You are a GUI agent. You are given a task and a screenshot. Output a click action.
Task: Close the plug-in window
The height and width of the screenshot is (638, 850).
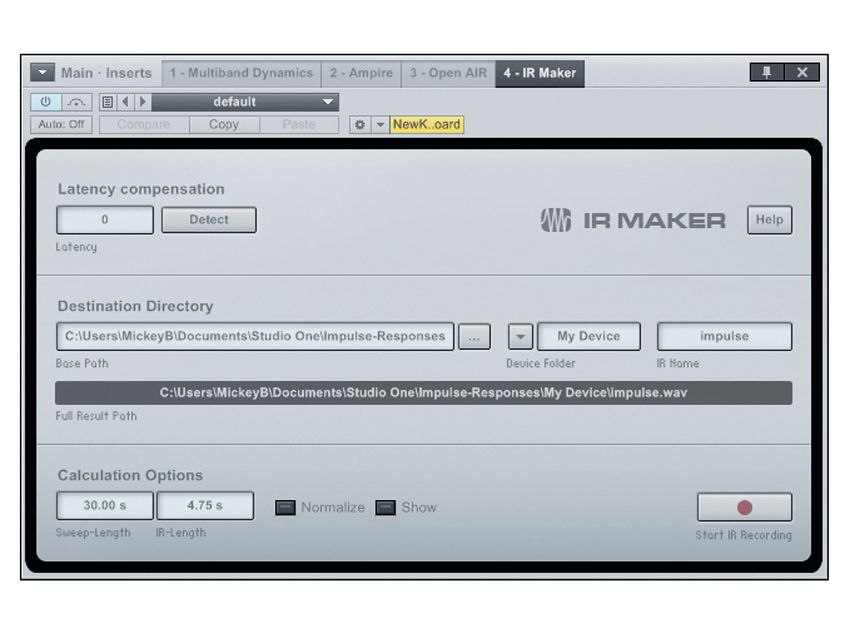coord(802,72)
